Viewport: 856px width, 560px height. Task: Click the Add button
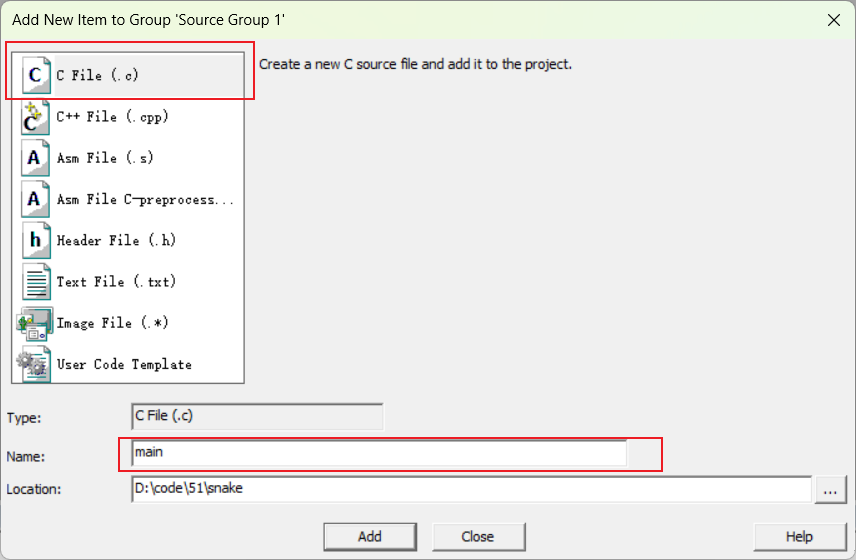point(370,537)
